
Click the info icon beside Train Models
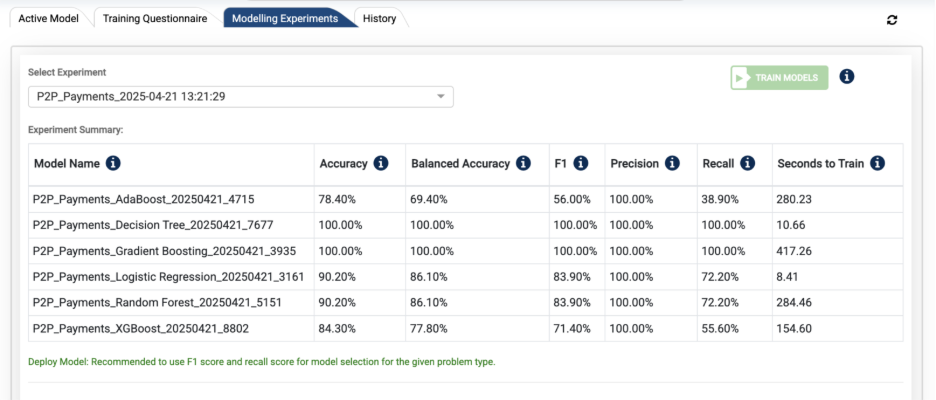[847, 77]
